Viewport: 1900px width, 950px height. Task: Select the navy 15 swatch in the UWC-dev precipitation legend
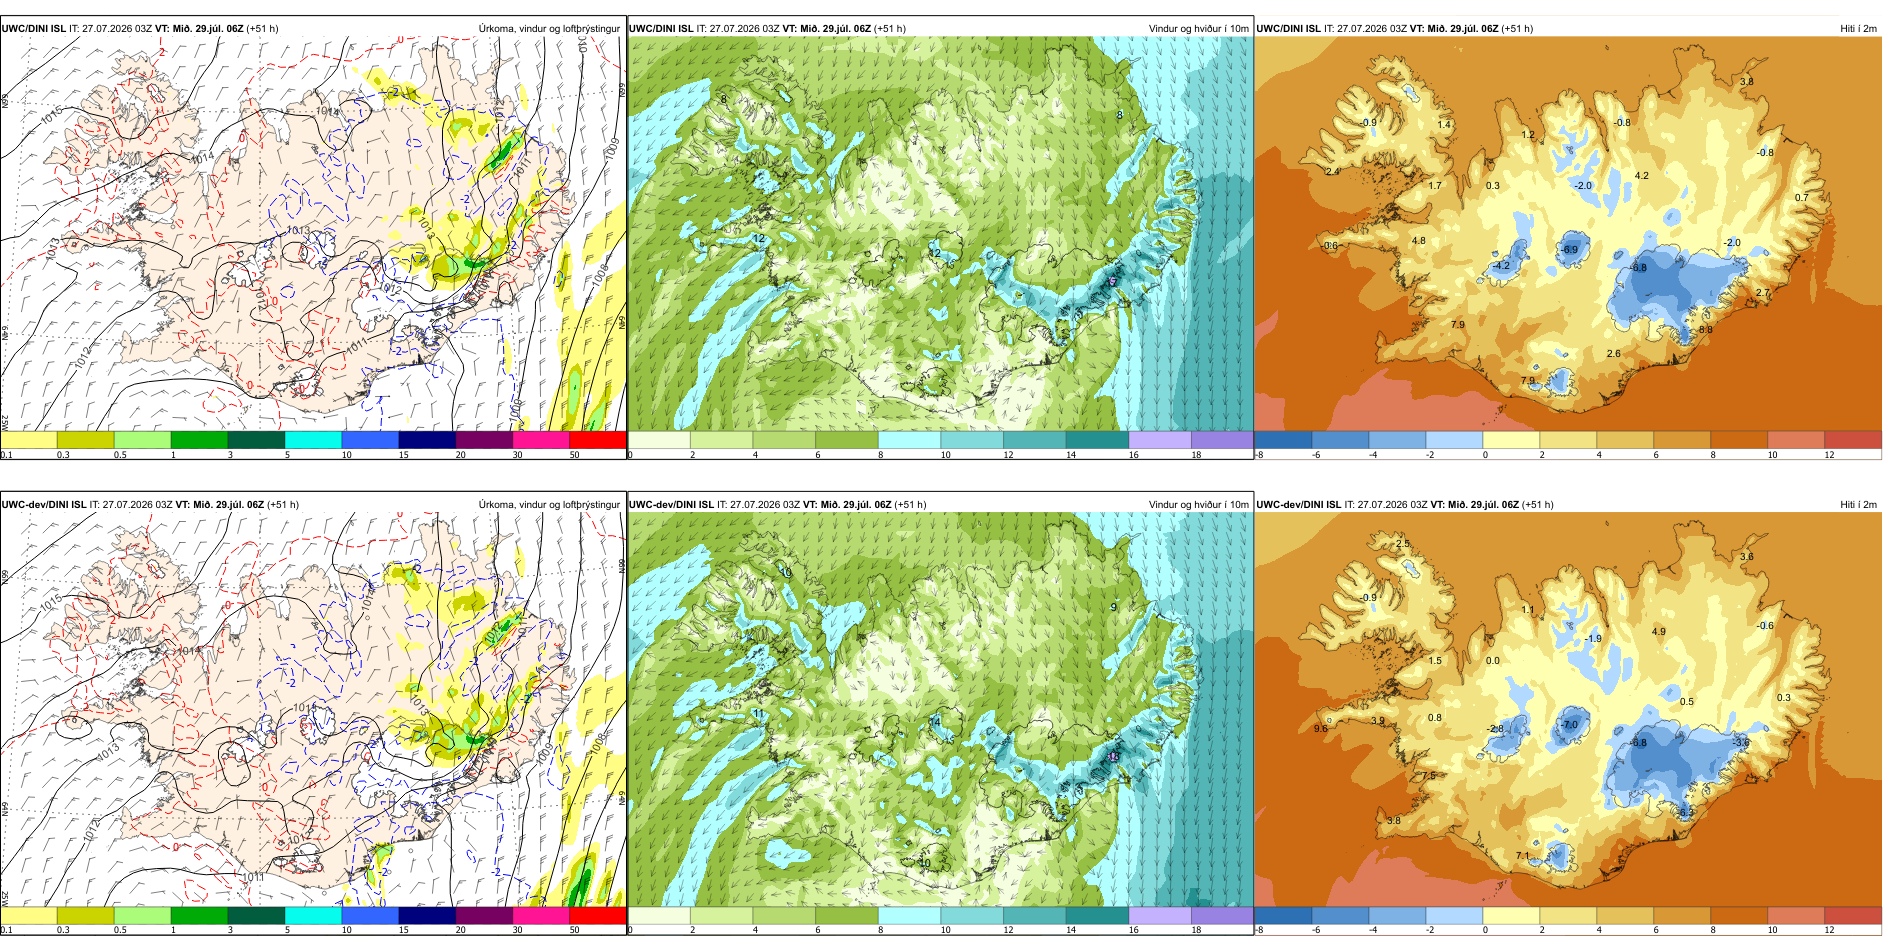coord(427,915)
